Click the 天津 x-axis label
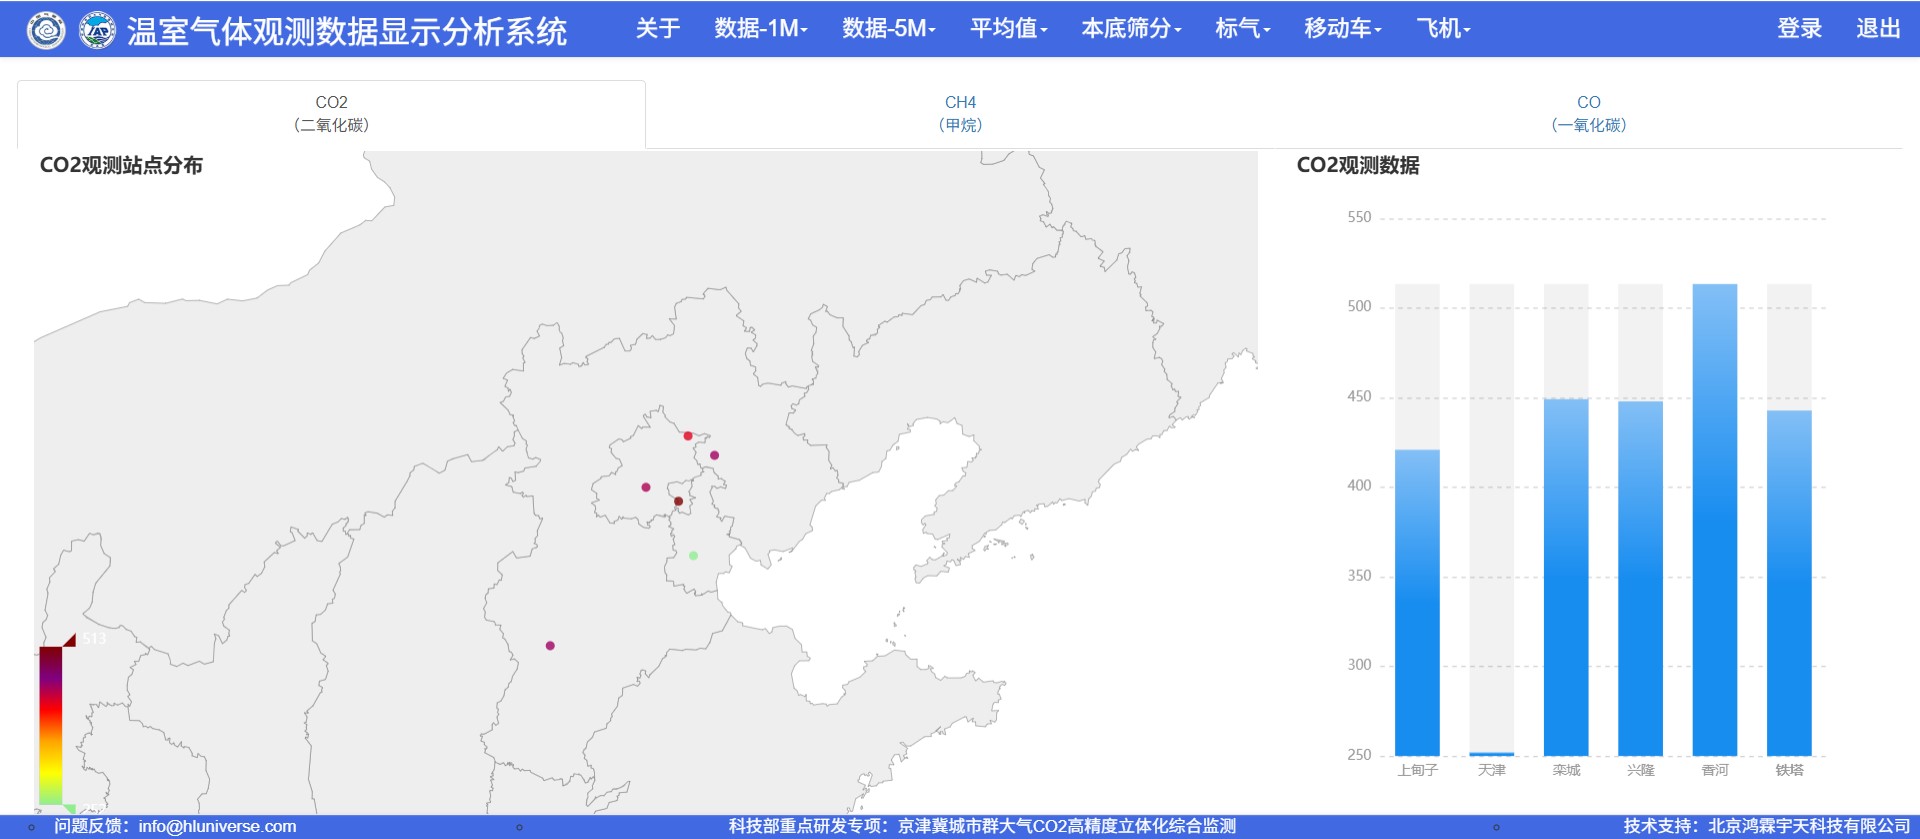The image size is (1920, 839). pos(1492,770)
